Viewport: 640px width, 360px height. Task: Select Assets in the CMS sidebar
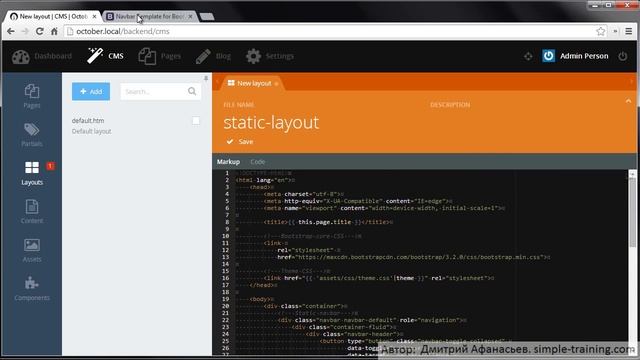tap(32, 250)
